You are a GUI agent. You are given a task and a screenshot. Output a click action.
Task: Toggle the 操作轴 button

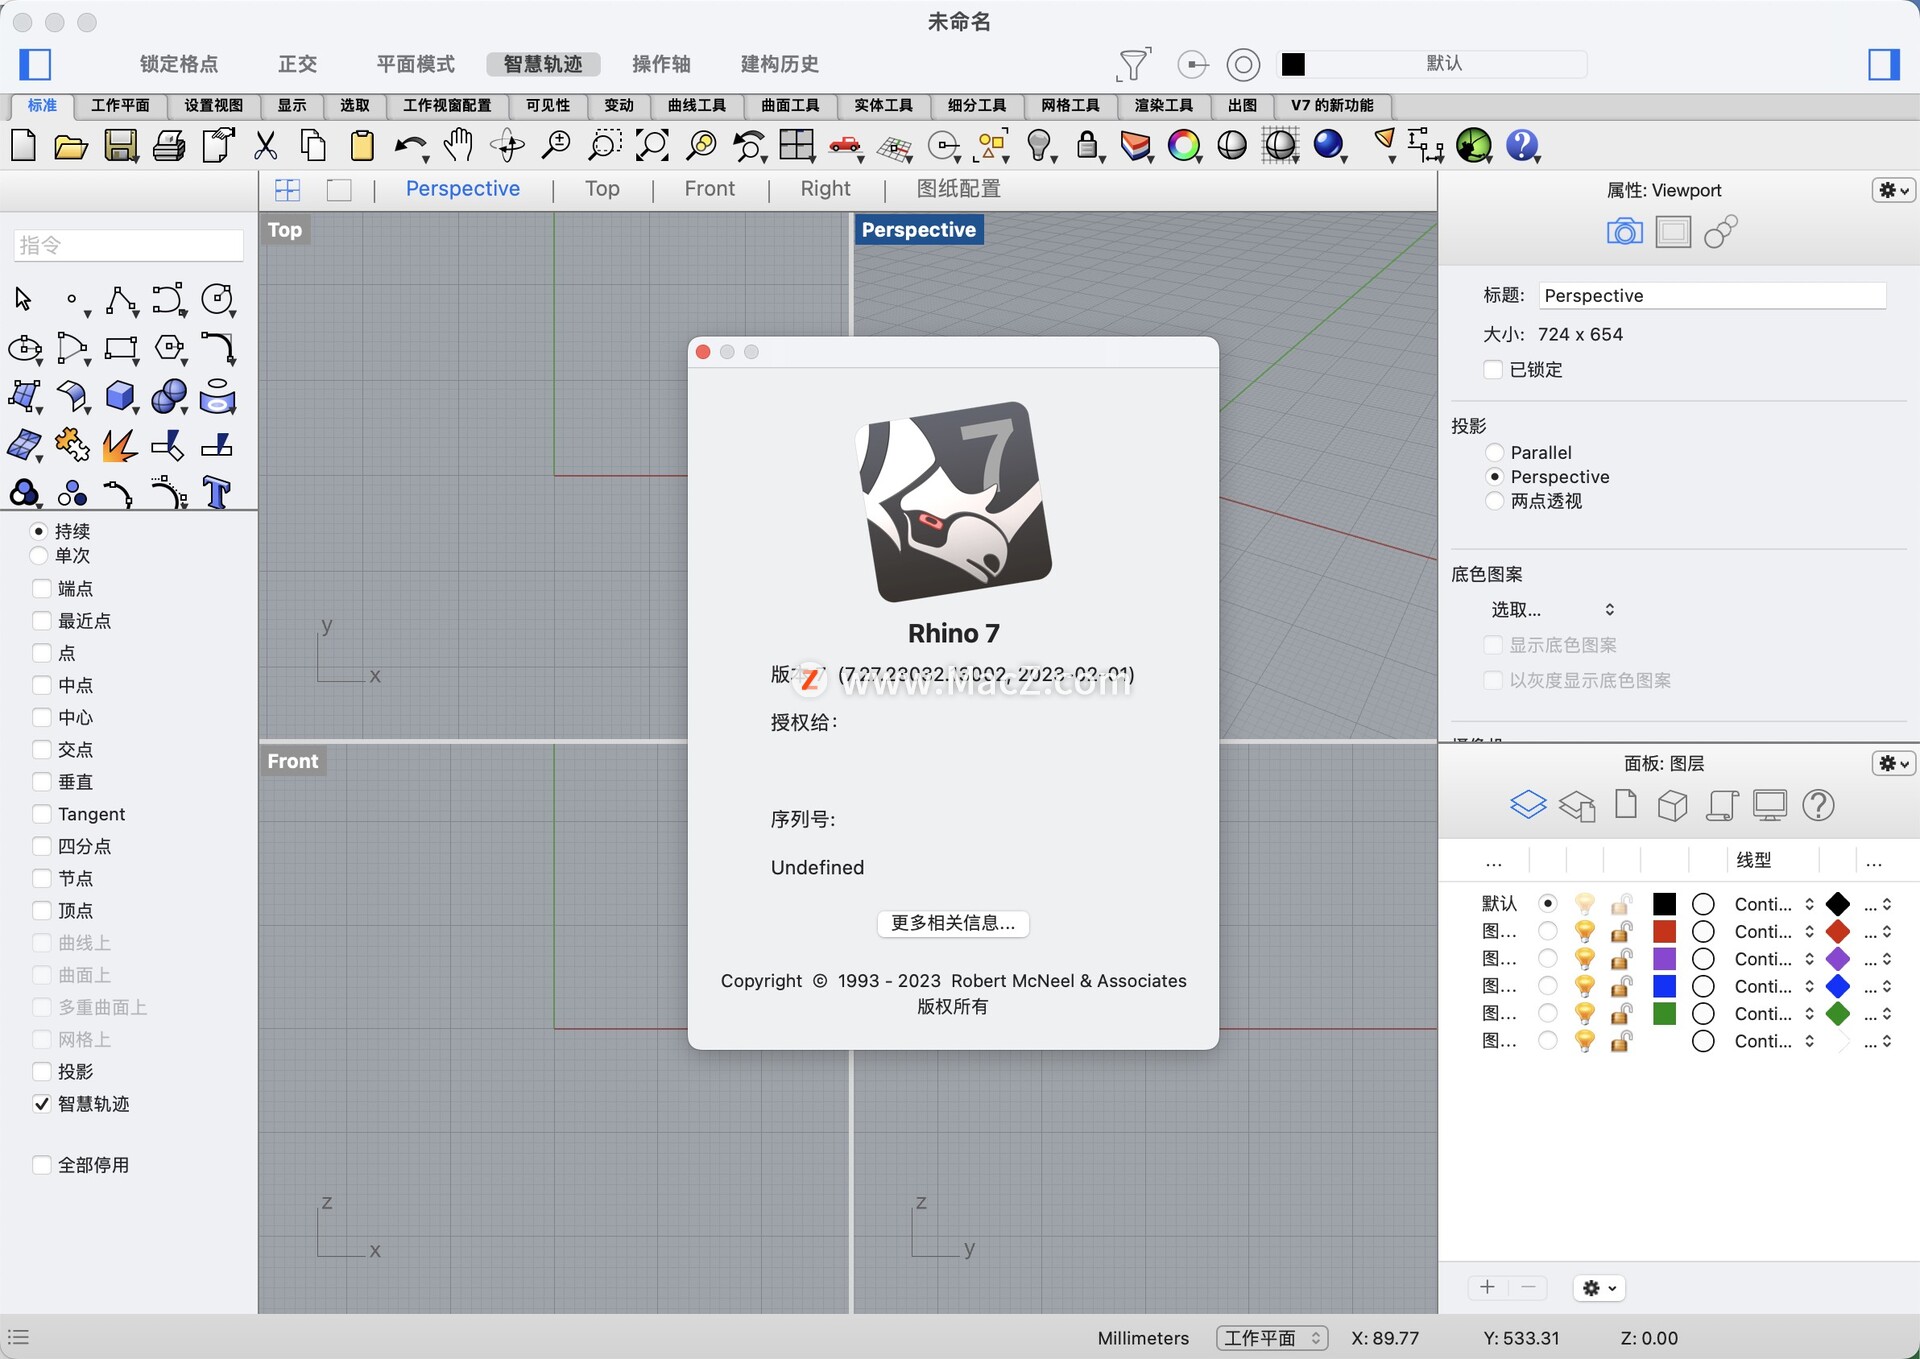661,64
